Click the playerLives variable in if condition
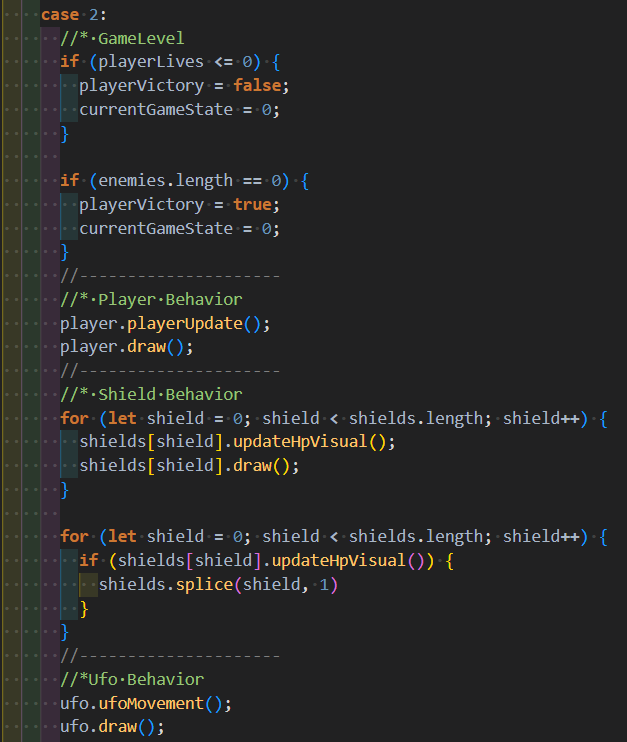The width and height of the screenshot is (627, 742). [150, 62]
